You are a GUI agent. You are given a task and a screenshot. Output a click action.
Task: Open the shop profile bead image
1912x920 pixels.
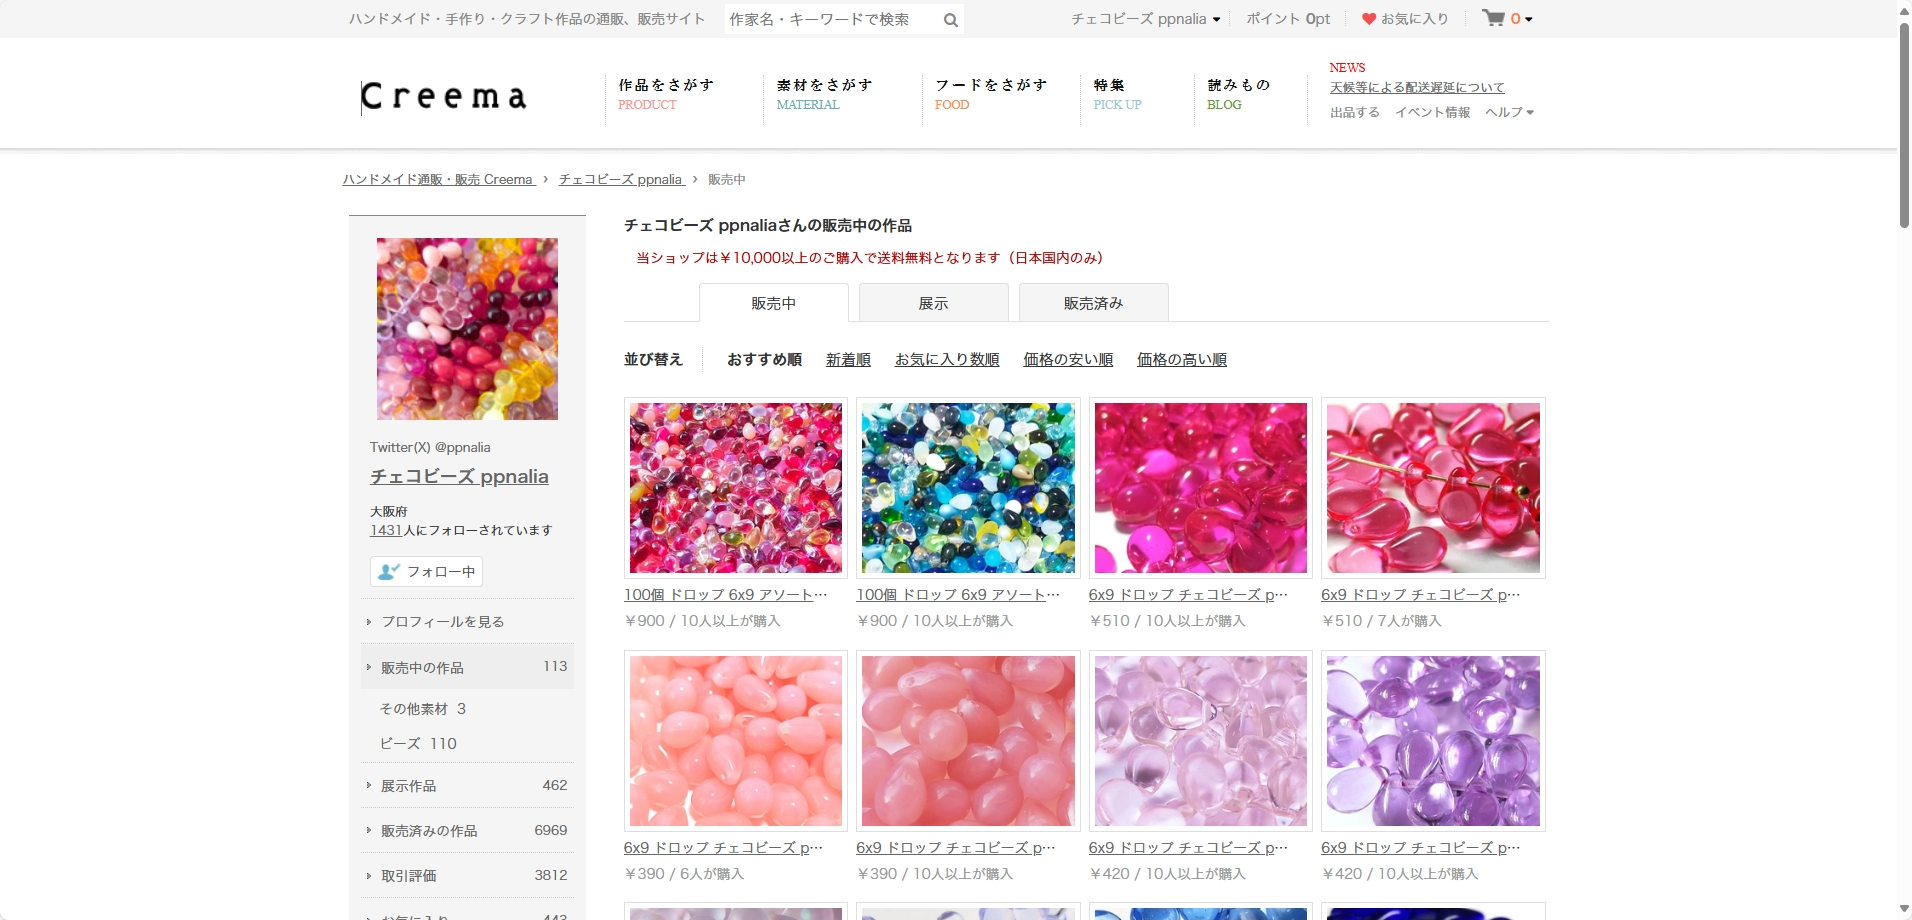tap(467, 328)
